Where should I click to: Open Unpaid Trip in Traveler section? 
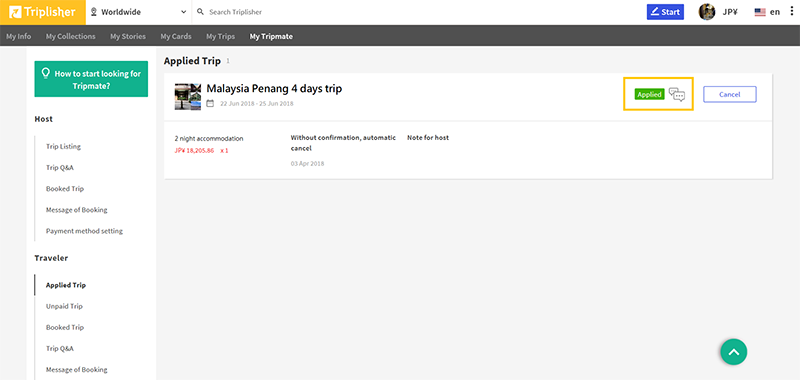64,306
